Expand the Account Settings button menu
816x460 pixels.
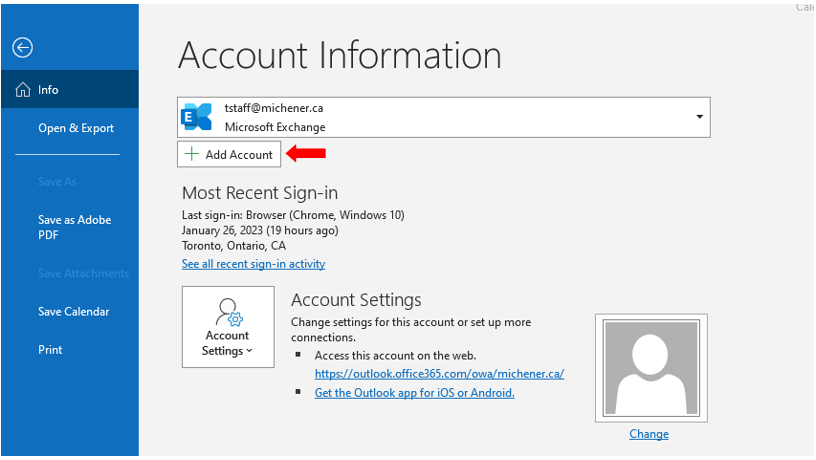(228, 327)
